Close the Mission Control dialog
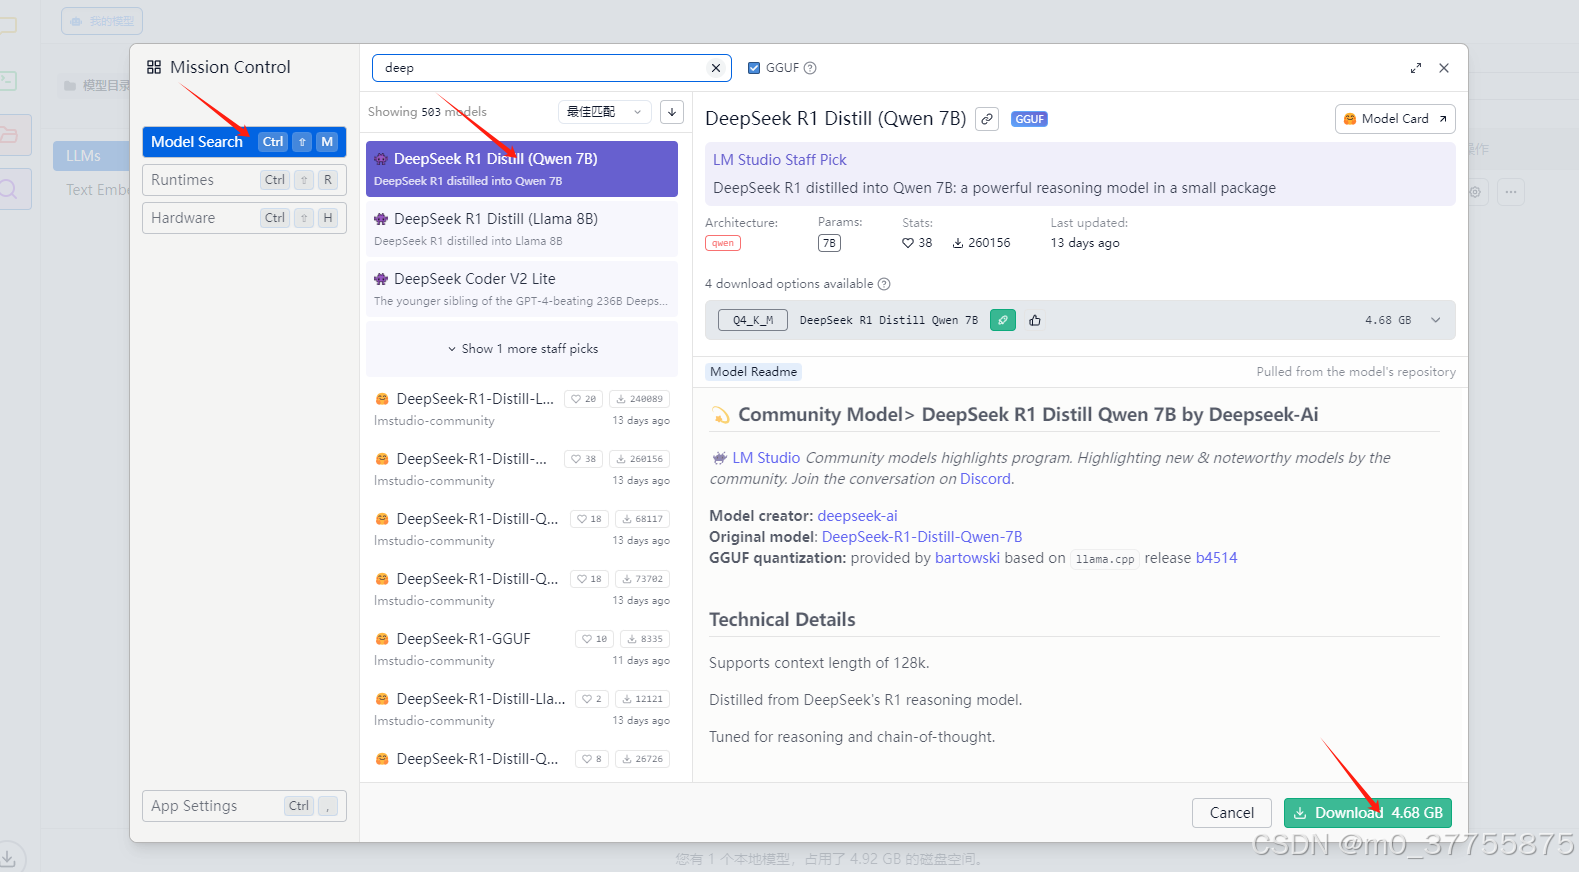 [x=1444, y=68]
